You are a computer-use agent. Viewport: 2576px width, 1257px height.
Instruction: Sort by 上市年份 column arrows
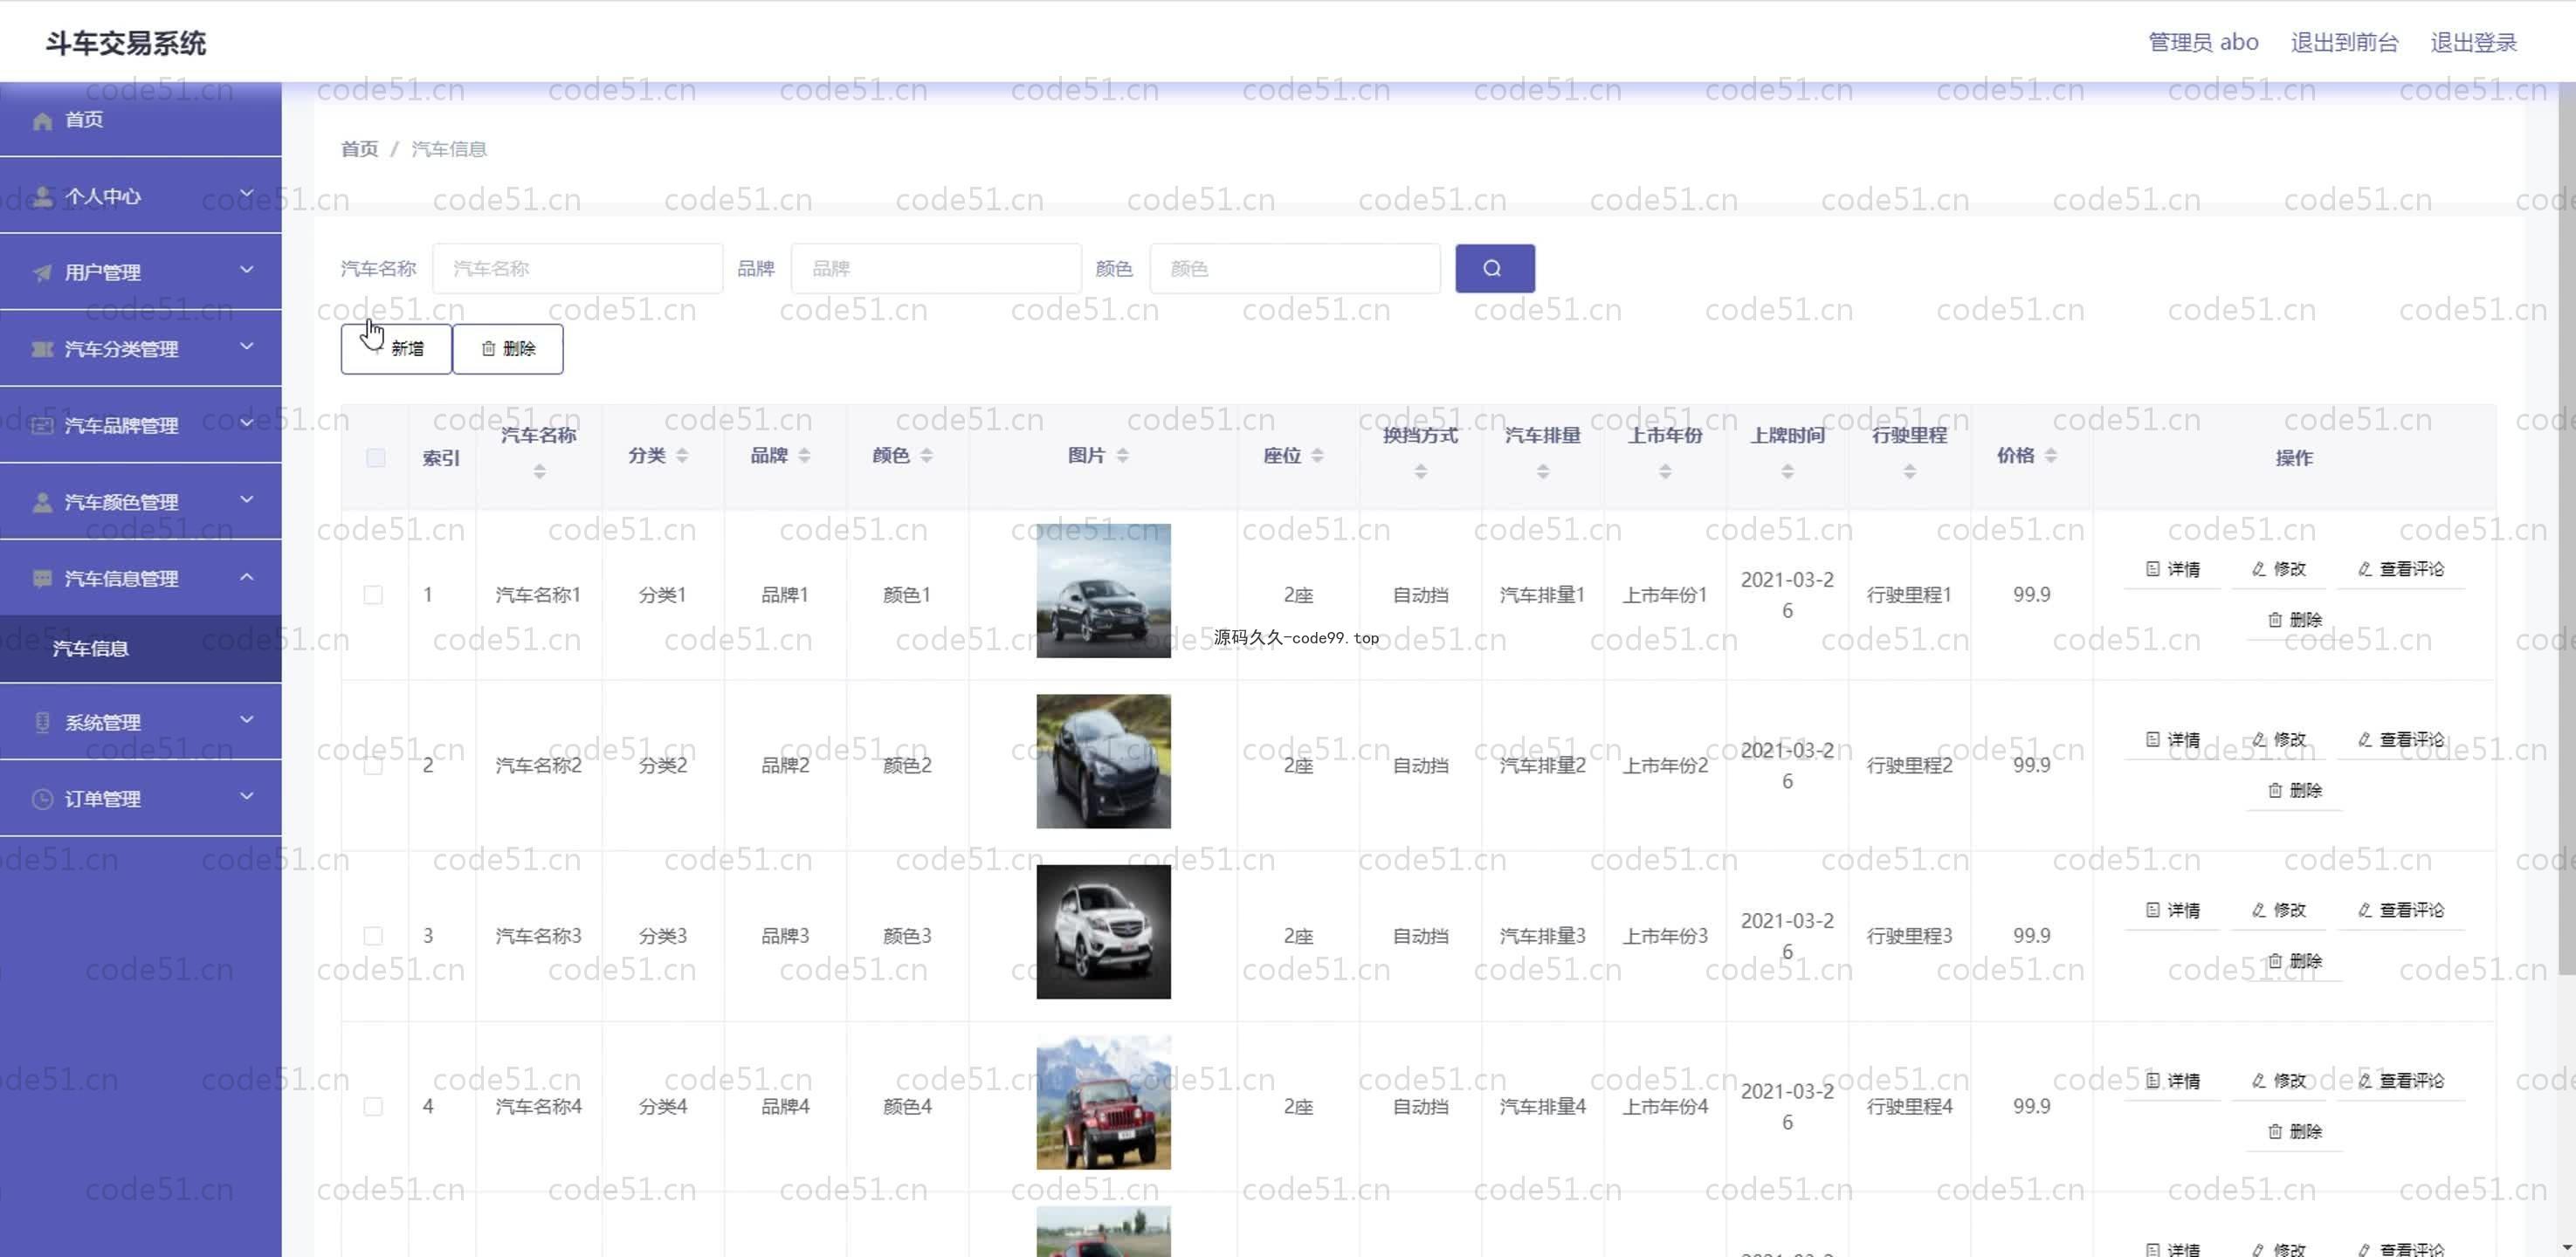(x=1664, y=471)
